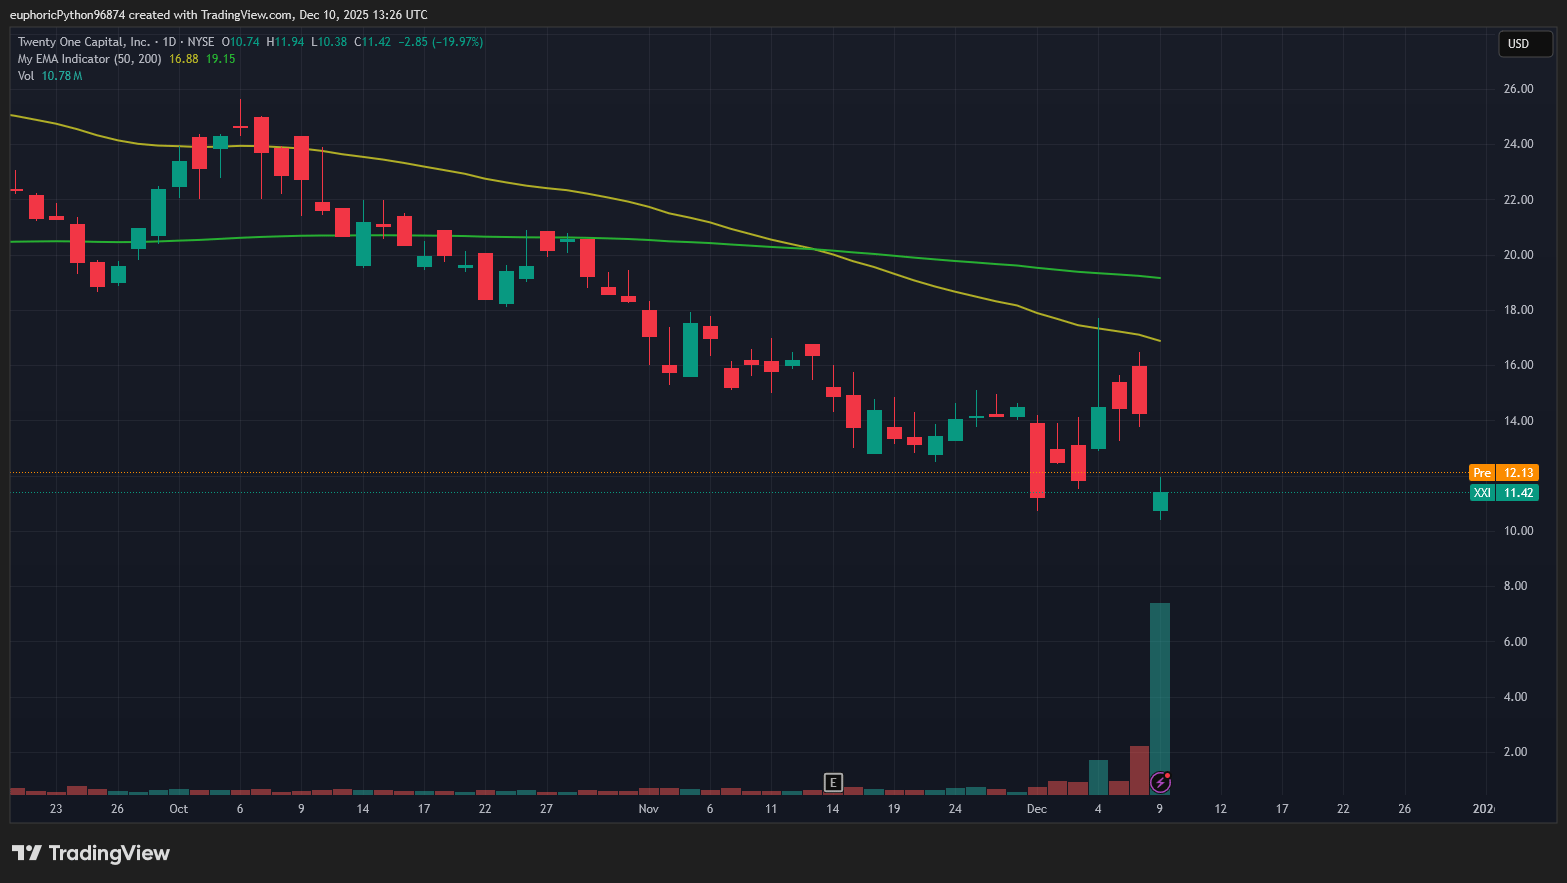Screen dimensions: 1567x883
Task: Click the Vol value 10.78M
Action: (x=61, y=75)
